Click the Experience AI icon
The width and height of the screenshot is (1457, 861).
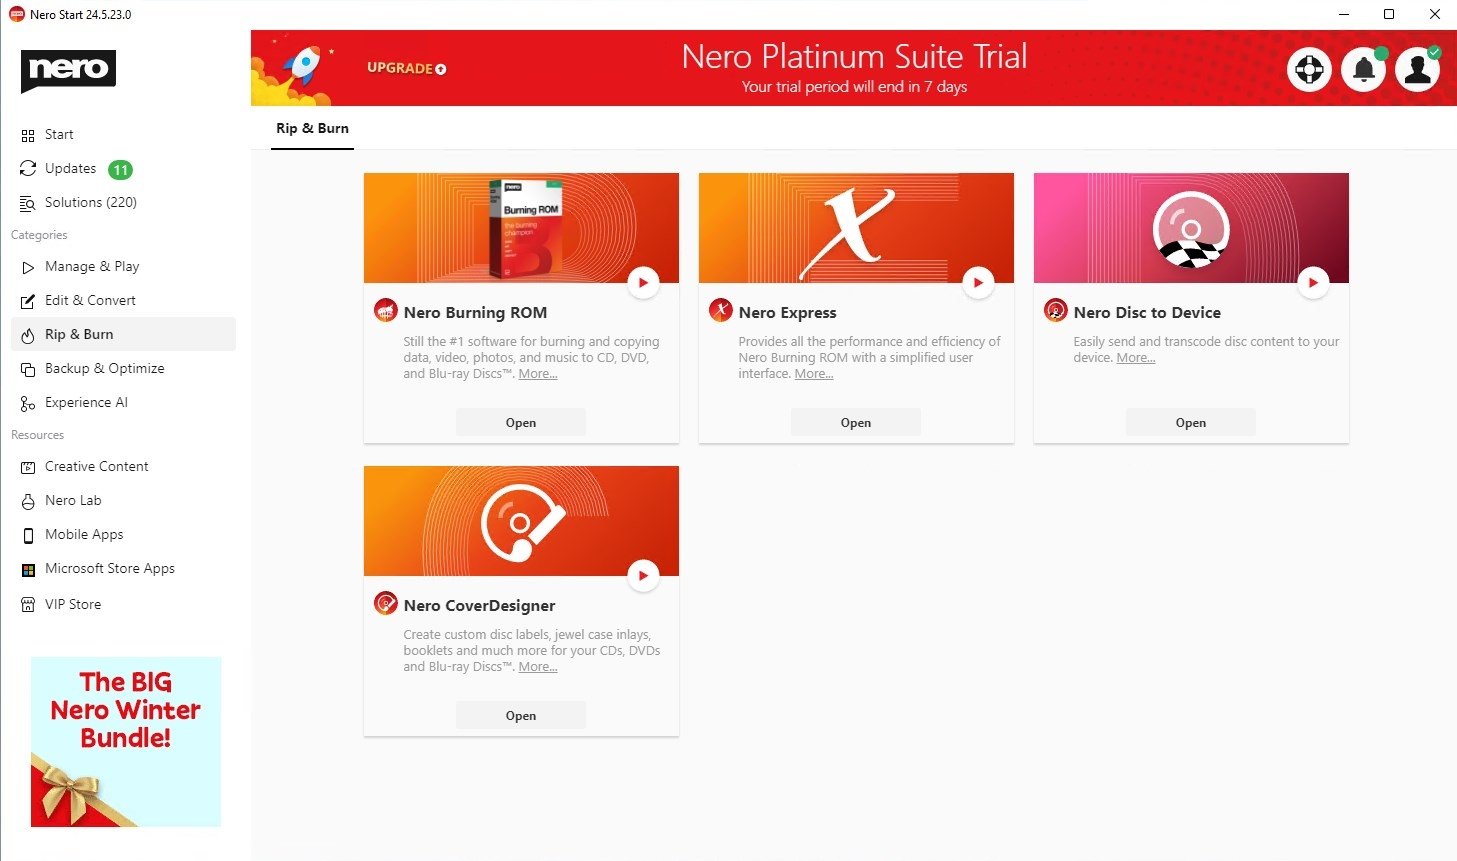click(28, 403)
